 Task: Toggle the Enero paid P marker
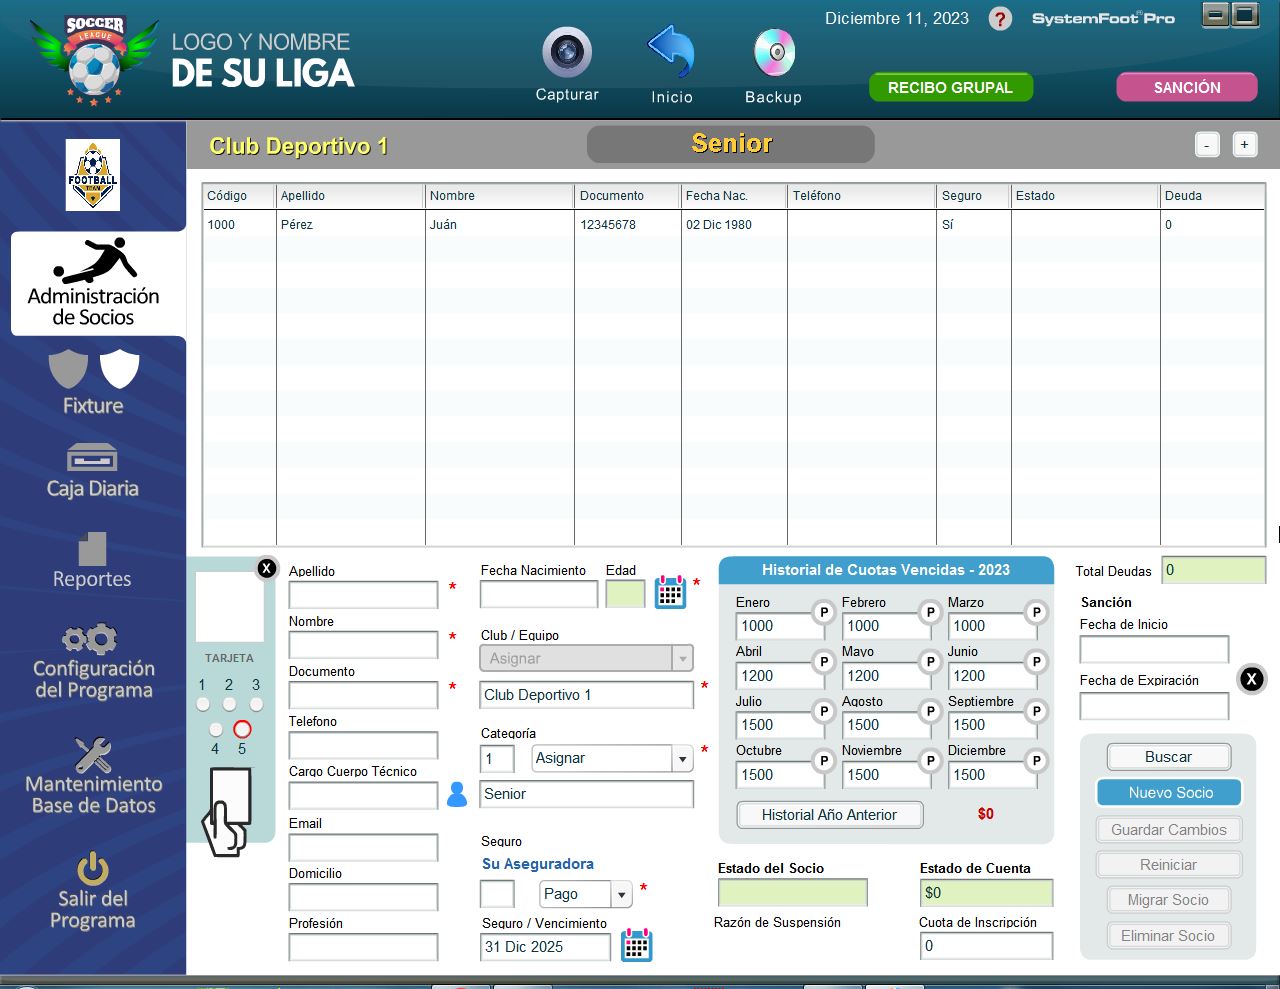coord(823,612)
